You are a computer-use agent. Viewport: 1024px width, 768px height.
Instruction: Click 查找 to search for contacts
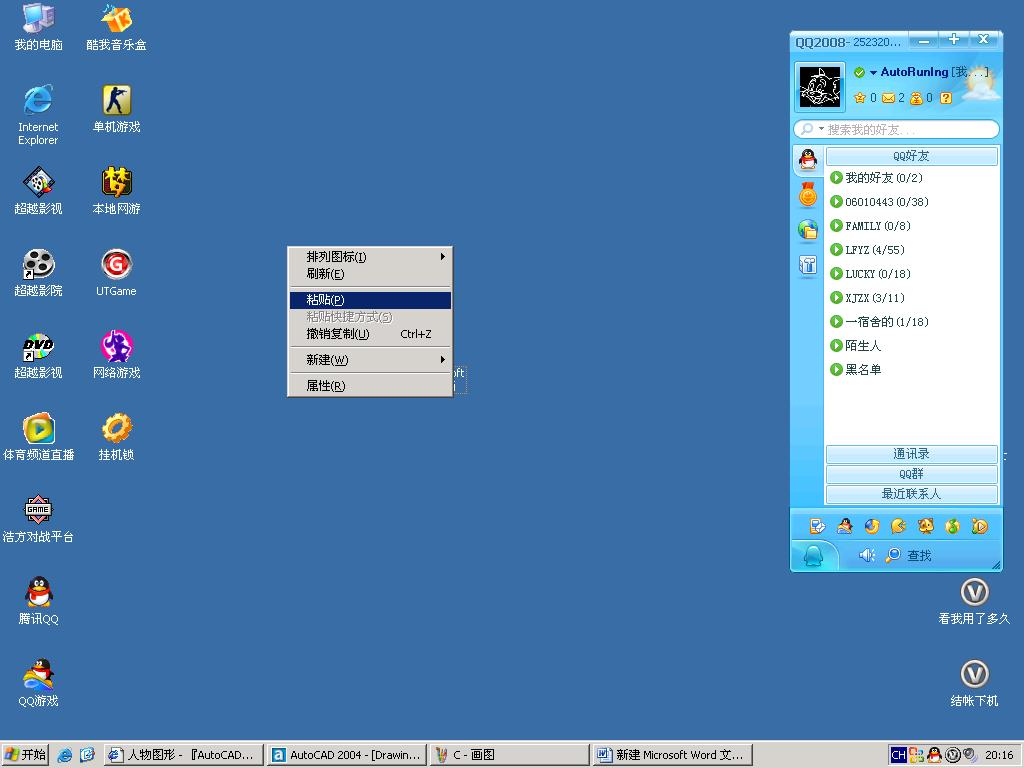pos(908,555)
